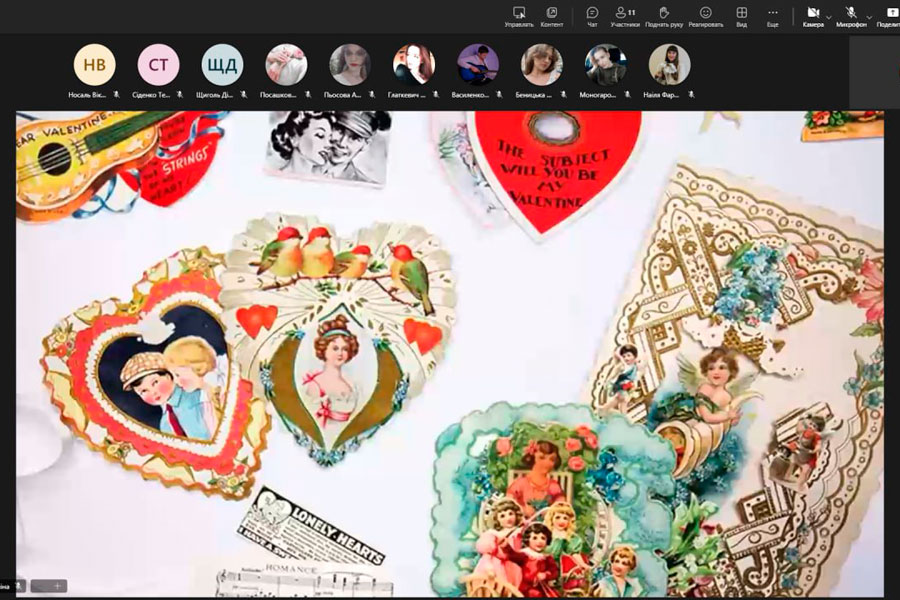Click the zoom control at bottom-left of shared content
The height and width of the screenshot is (600, 900).
49,586
